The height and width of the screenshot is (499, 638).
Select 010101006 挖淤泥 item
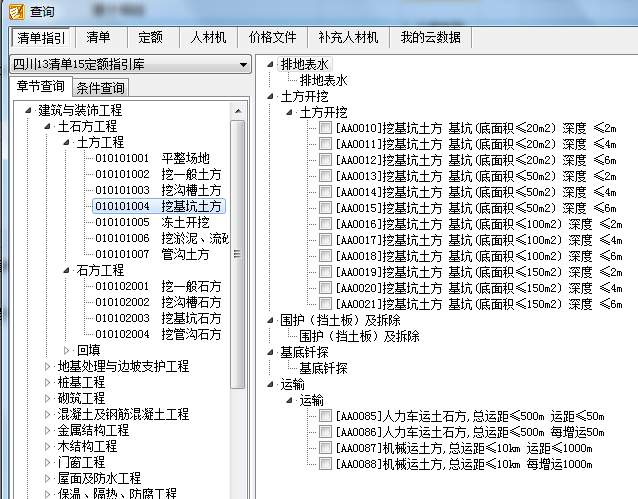click(162, 238)
